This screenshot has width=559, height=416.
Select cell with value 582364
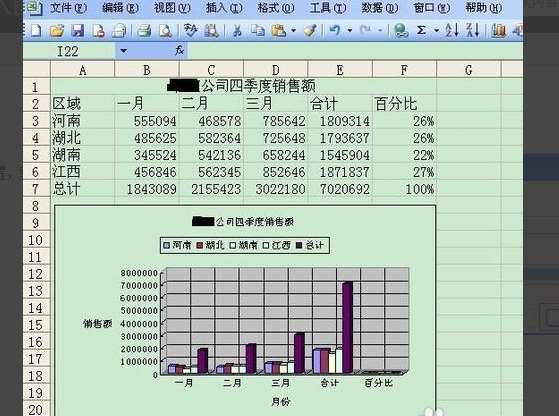pyautogui.click(x=211, y=138)
